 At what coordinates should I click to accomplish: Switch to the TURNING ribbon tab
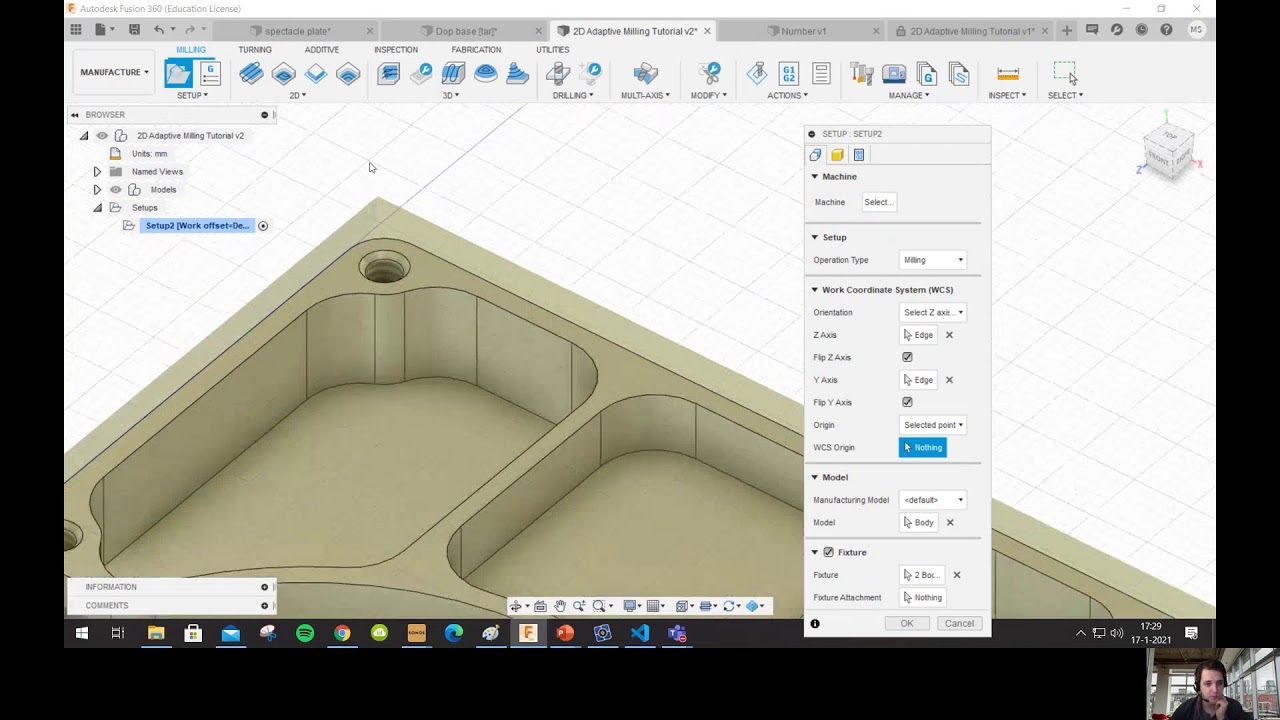[x=255, y=50]
